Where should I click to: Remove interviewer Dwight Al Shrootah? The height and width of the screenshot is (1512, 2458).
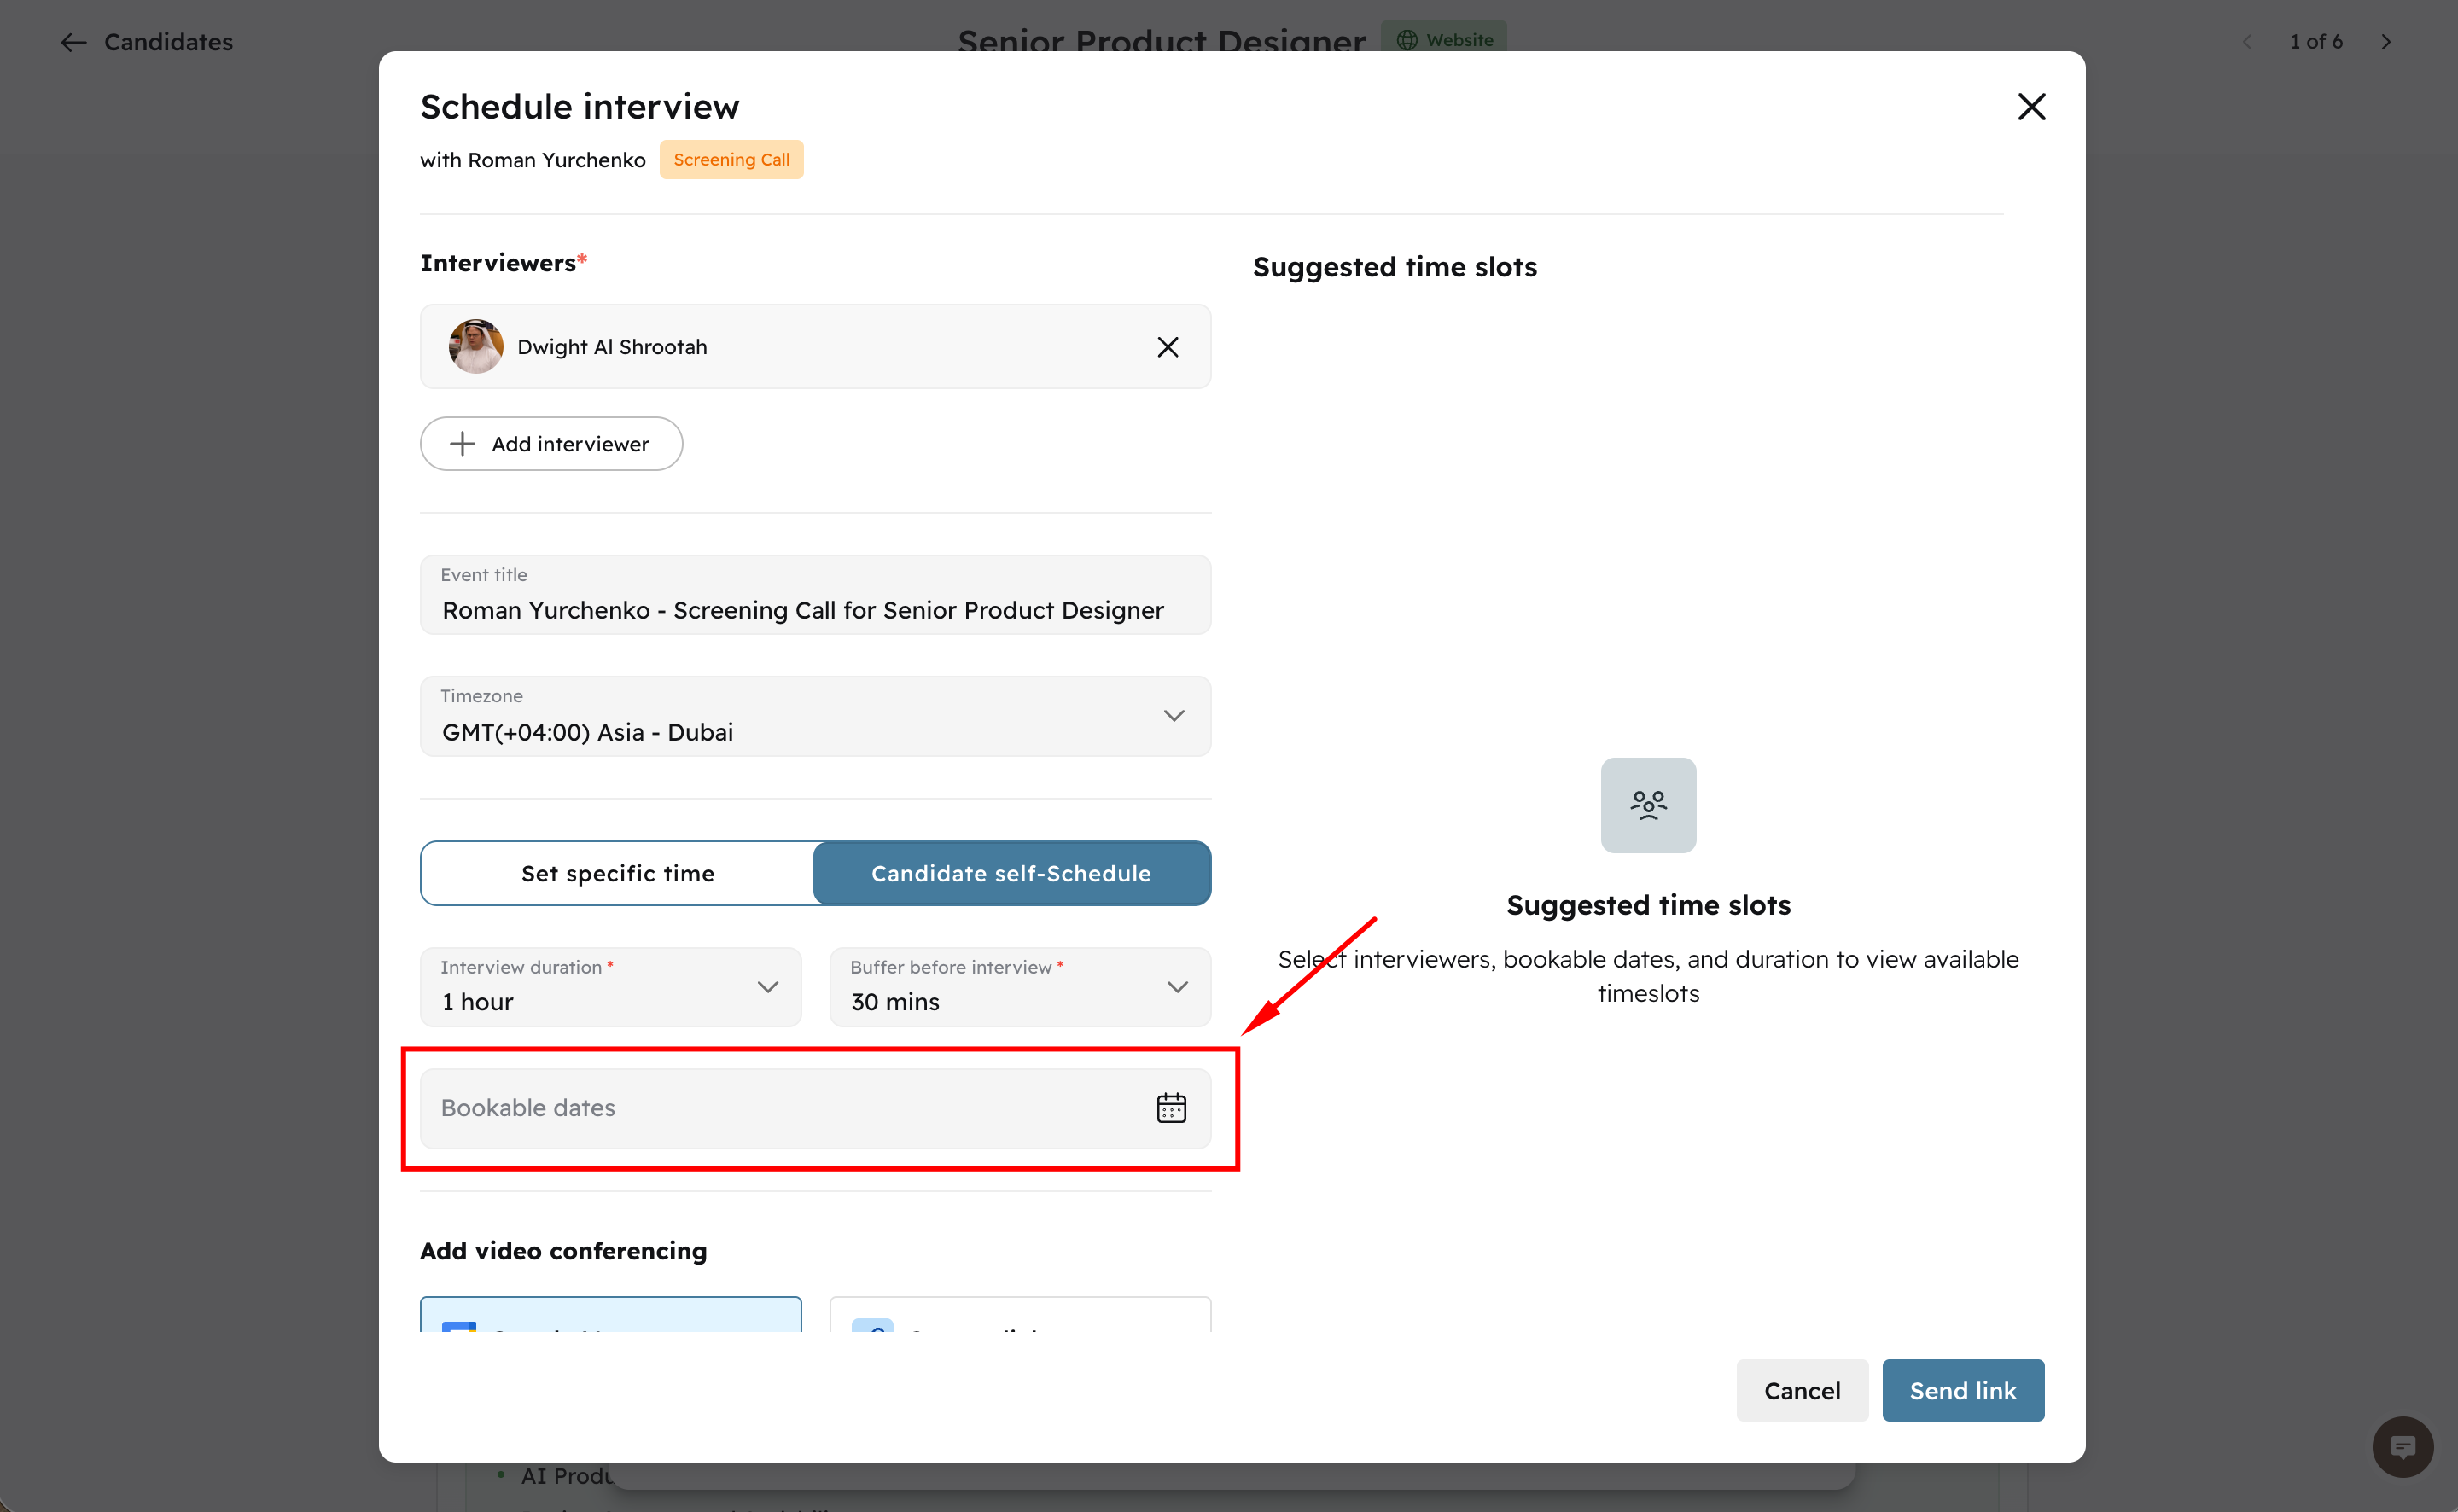coord(1167,347)
